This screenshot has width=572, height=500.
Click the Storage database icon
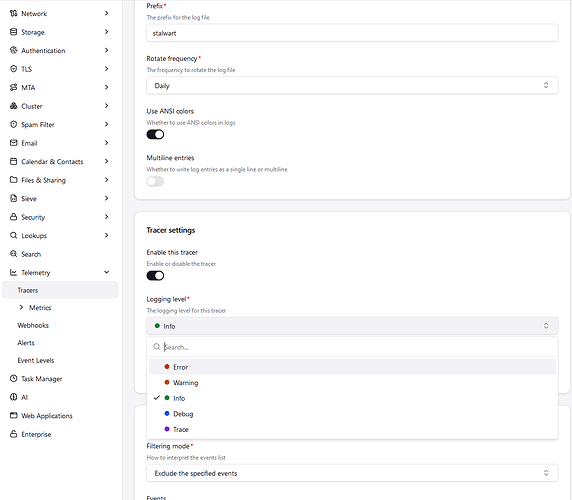click(x=13, y=32)
